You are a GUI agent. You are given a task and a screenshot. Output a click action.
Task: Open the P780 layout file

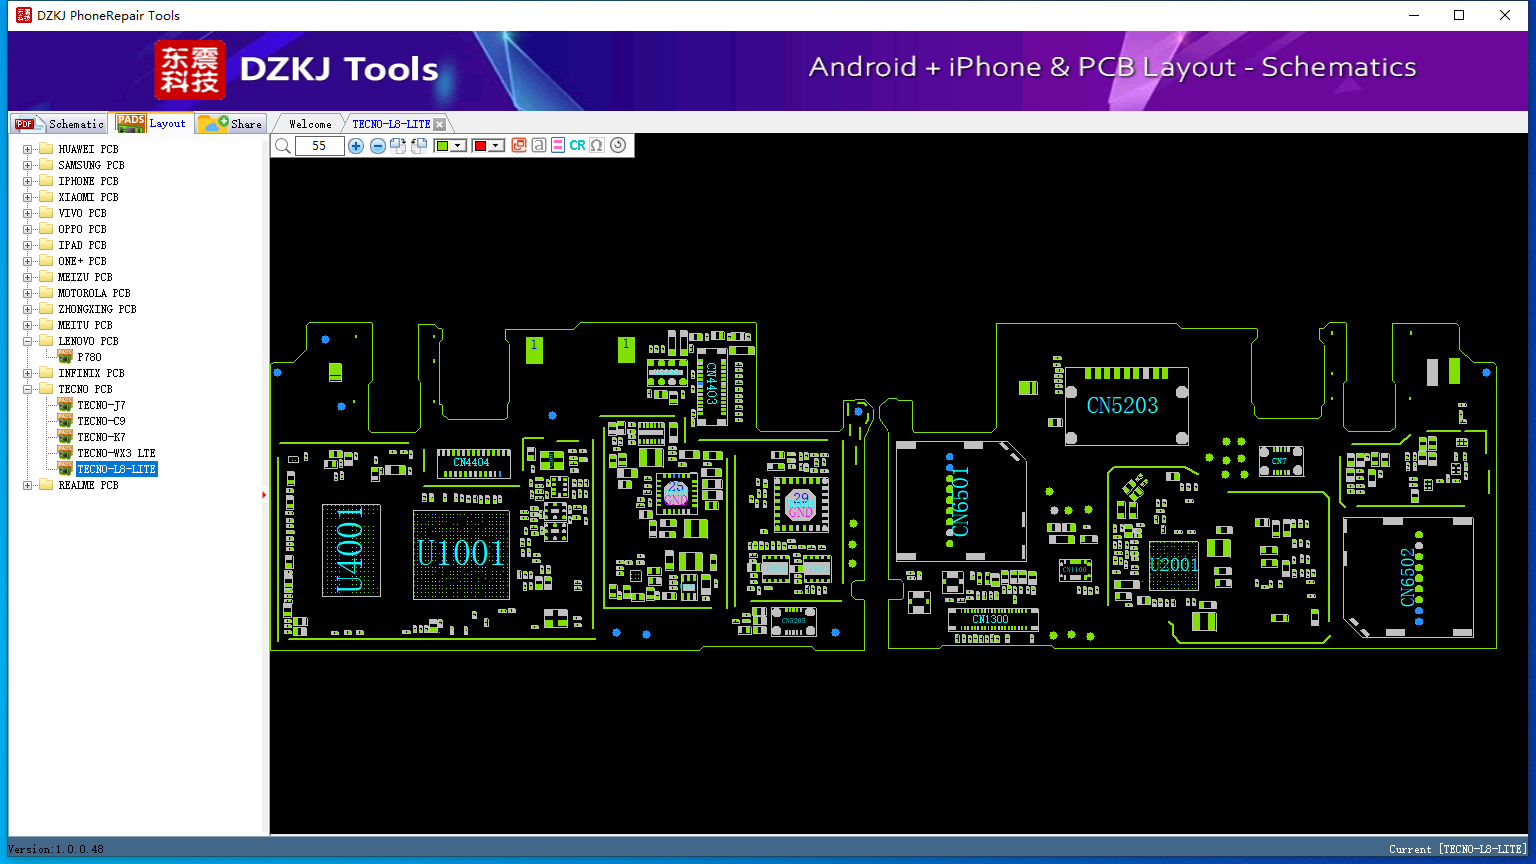89,358
